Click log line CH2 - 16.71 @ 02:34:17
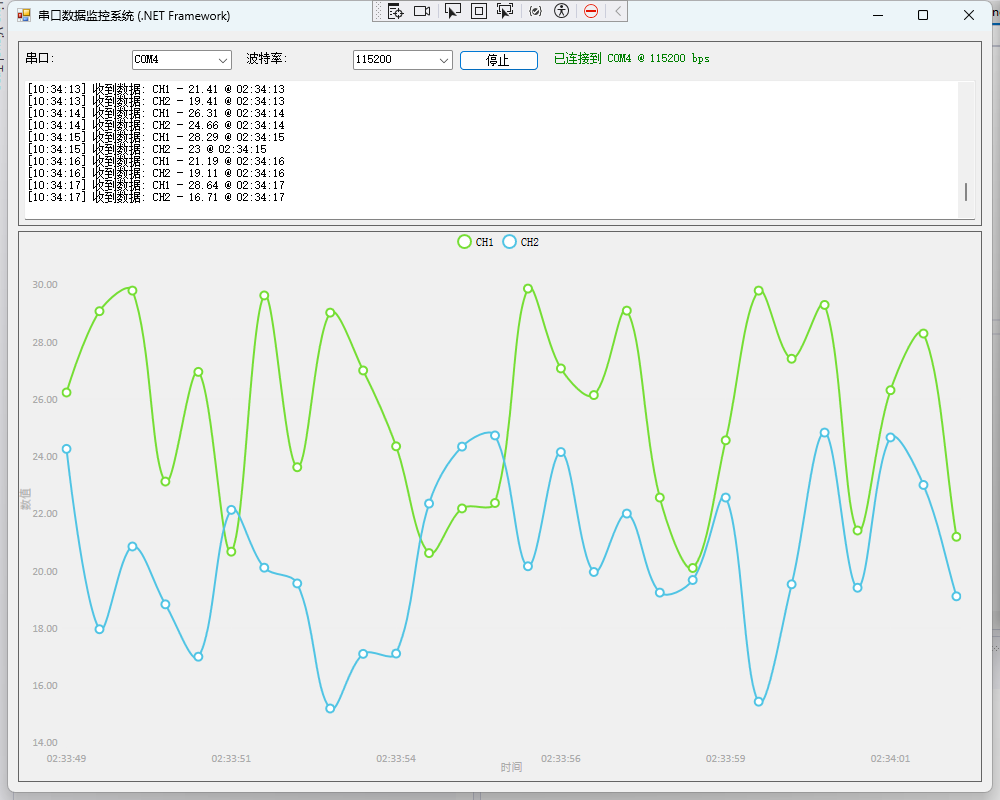 (156, 197)
